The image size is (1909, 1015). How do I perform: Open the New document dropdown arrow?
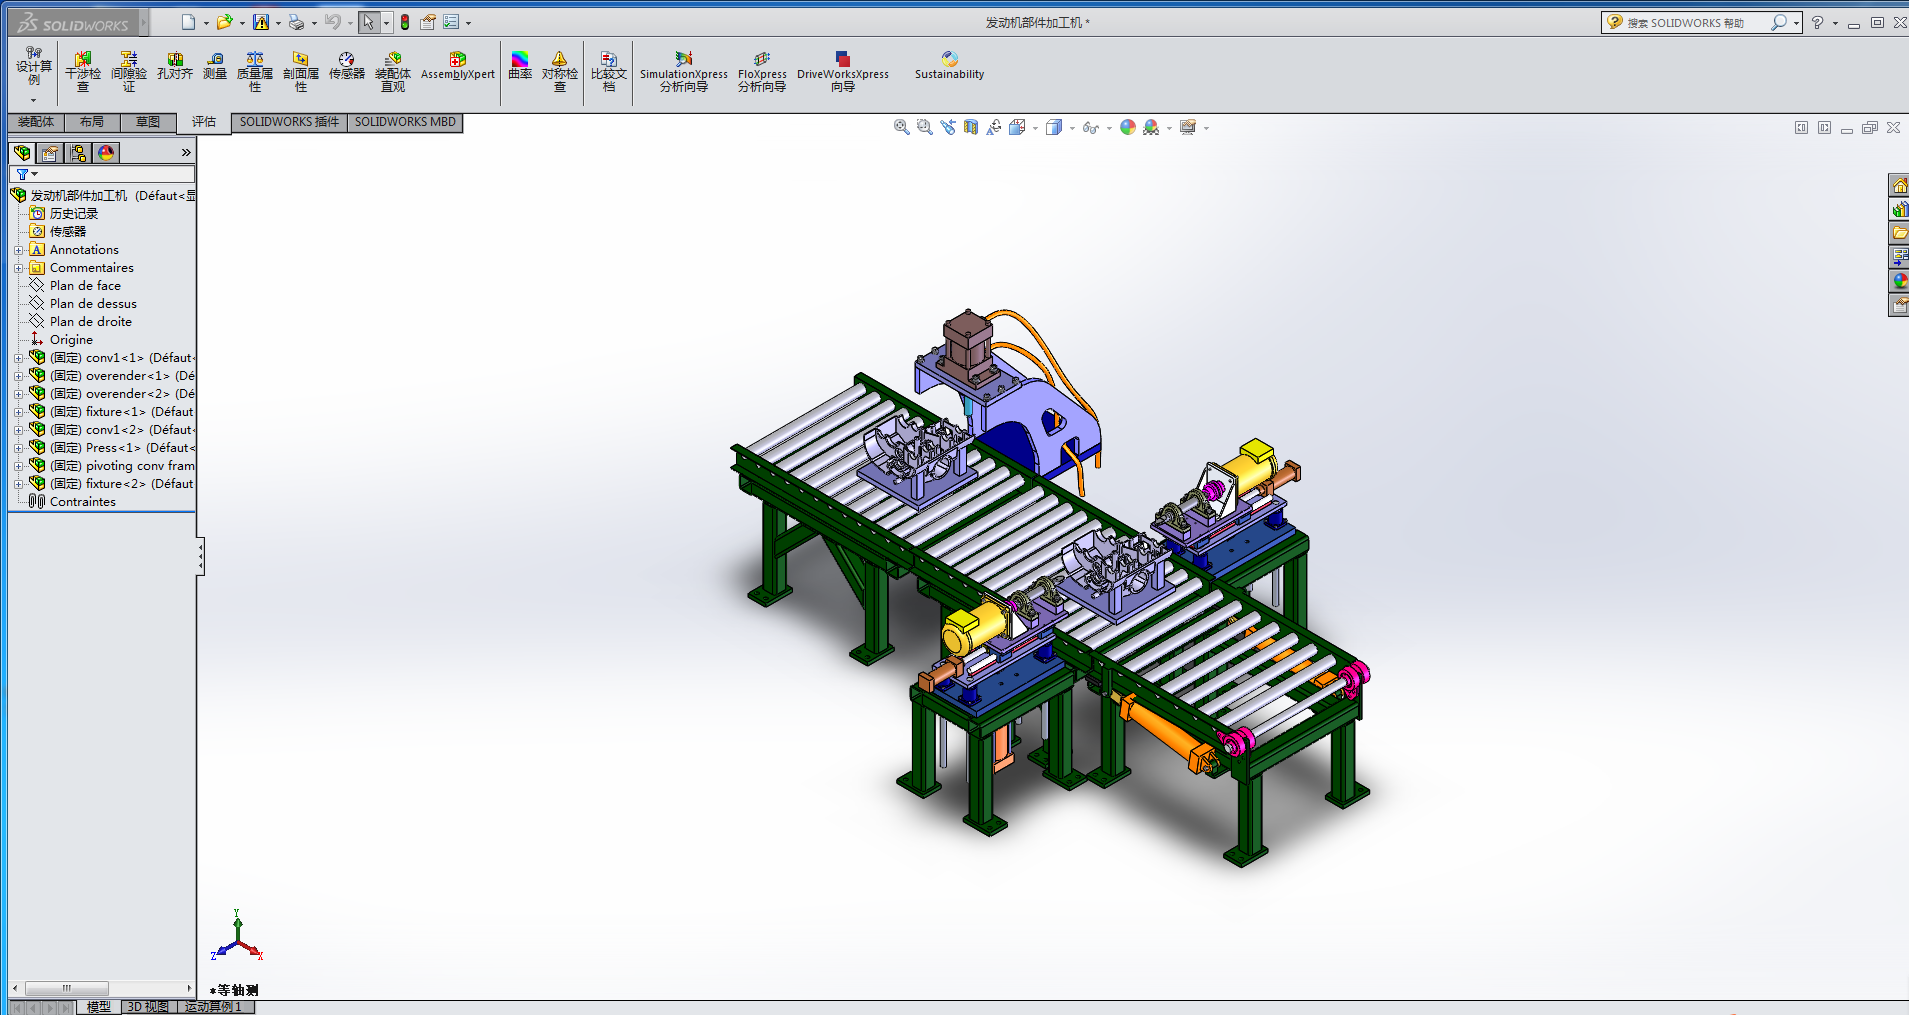tap(206, 23)
